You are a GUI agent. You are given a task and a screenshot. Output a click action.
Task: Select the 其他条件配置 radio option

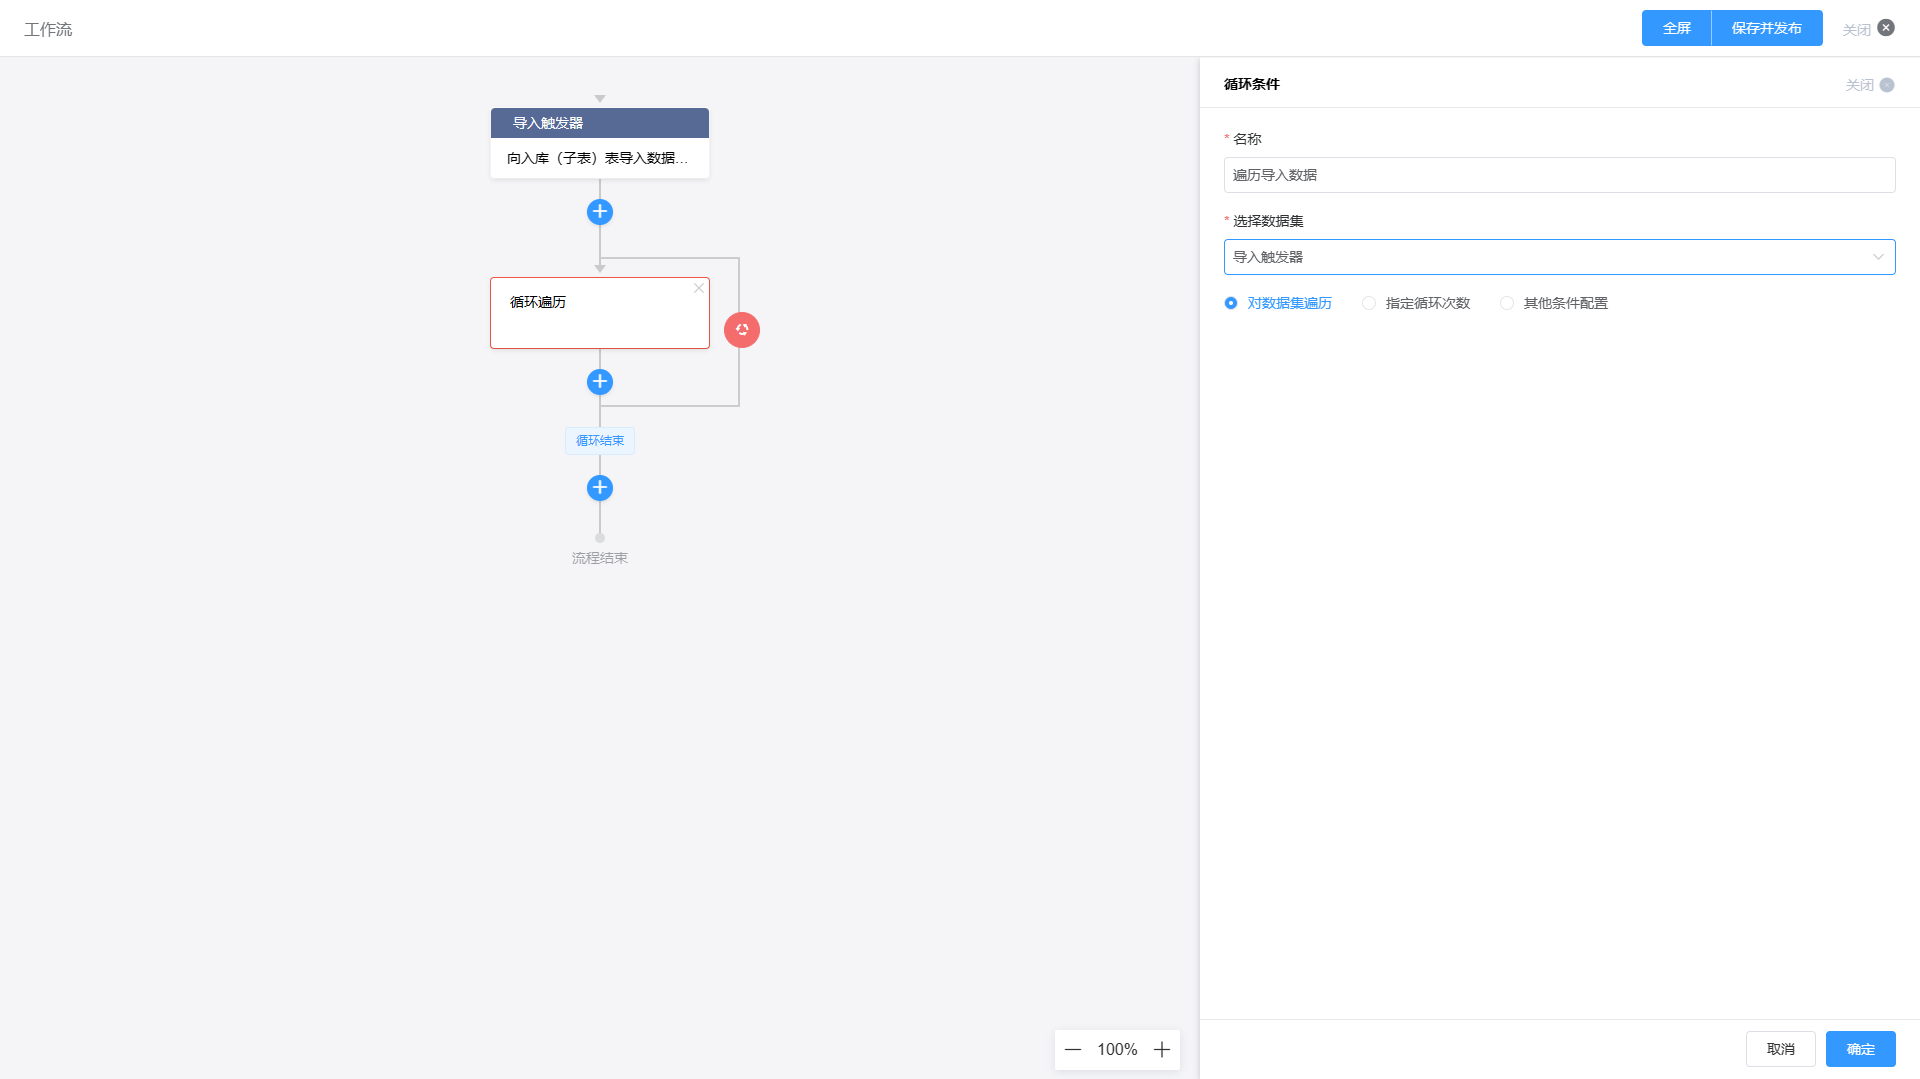[1554, 303]
